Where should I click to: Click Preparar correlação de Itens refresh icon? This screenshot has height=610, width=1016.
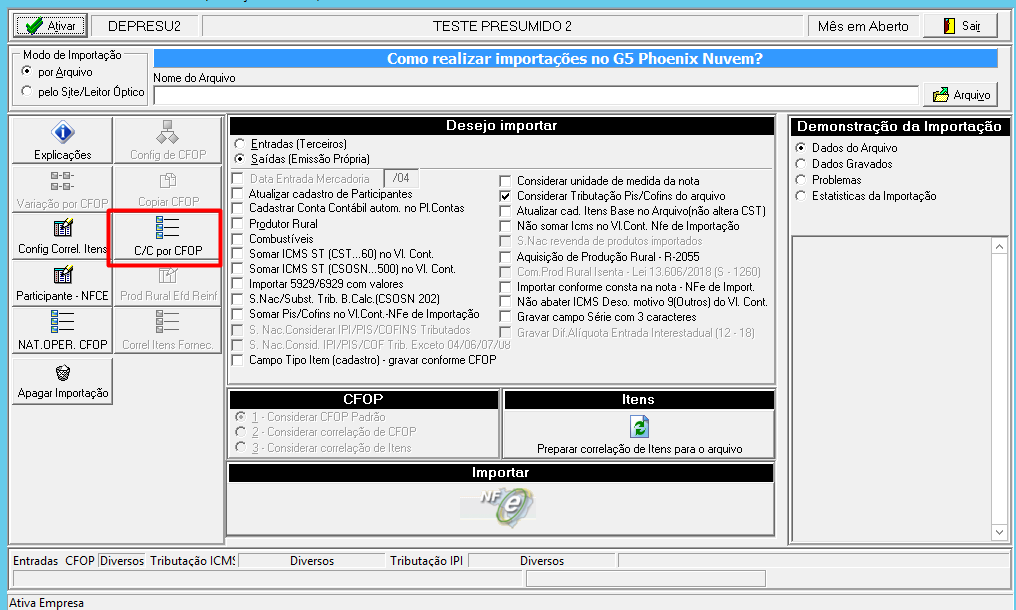pos(639,427)
